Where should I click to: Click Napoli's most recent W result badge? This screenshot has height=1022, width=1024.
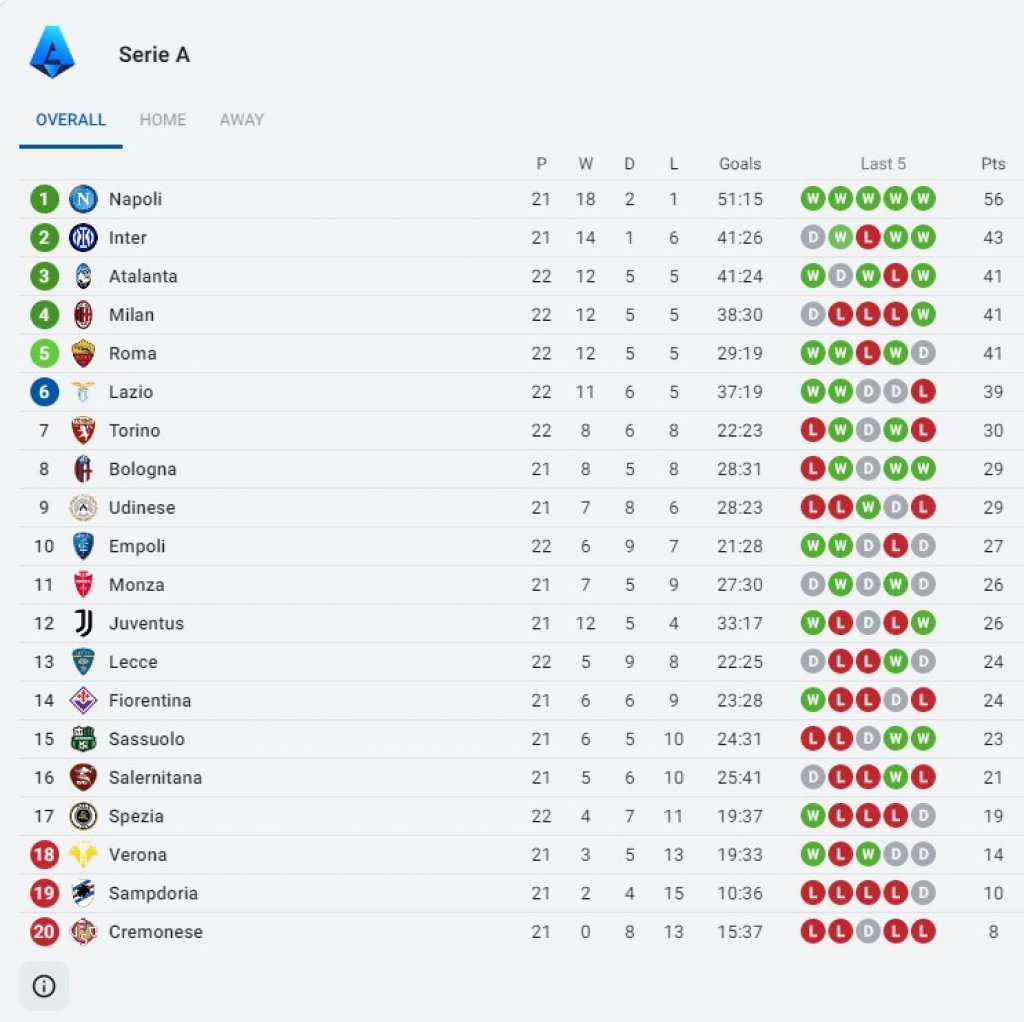point(923,199)
